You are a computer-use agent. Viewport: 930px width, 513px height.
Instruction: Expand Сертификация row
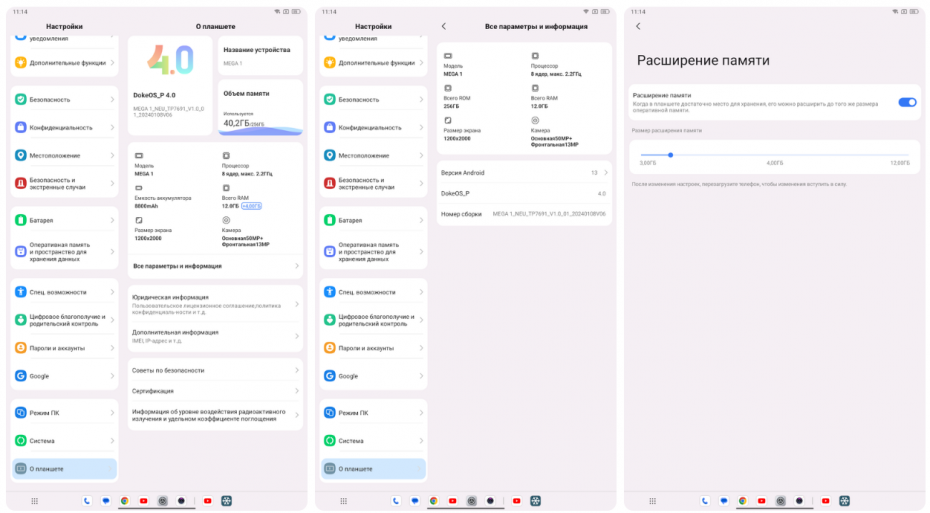215,391
